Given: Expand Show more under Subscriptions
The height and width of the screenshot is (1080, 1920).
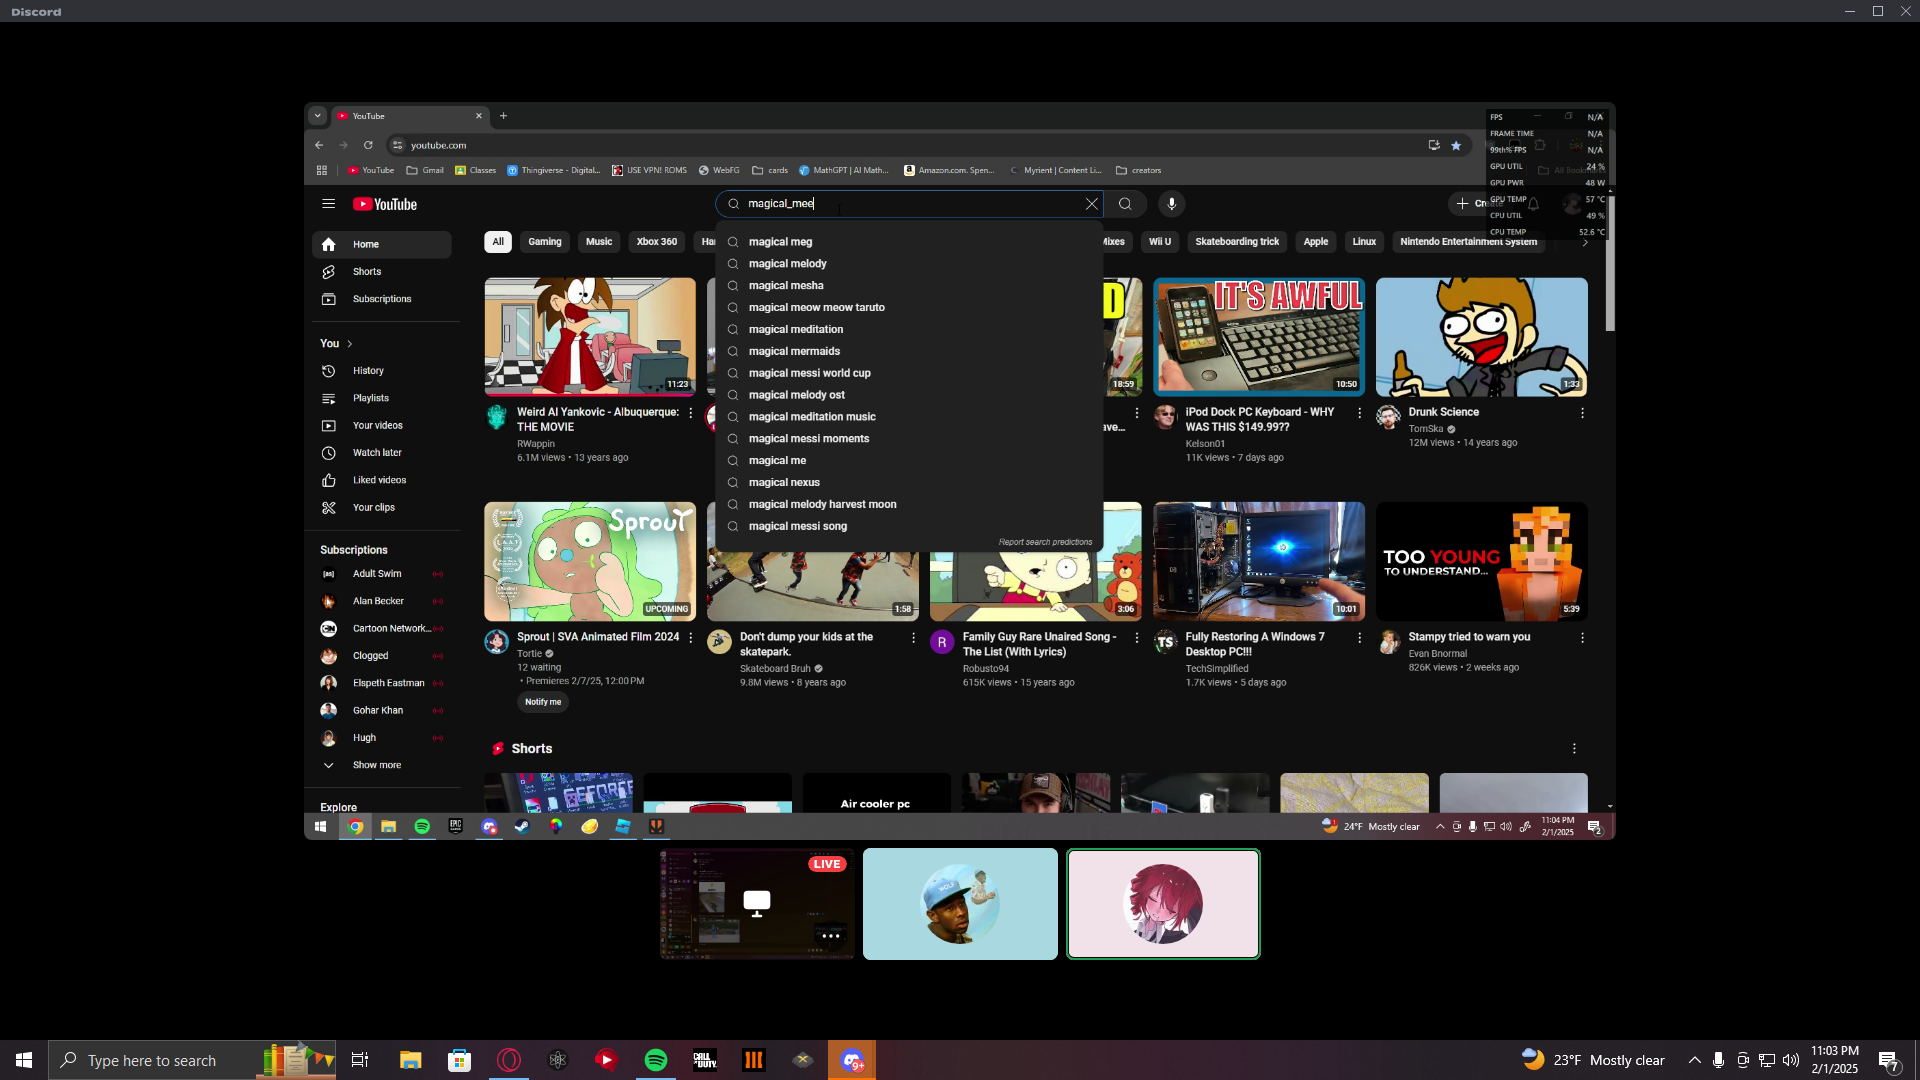Looking at the screenshot, I should coord(376,765).
